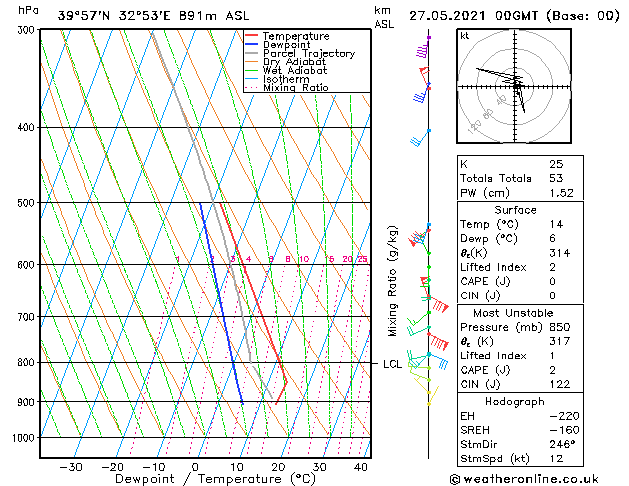Screen dimensions: 629x486
Task: Click the 500 hPa pressure label
Action: (26, 203)
